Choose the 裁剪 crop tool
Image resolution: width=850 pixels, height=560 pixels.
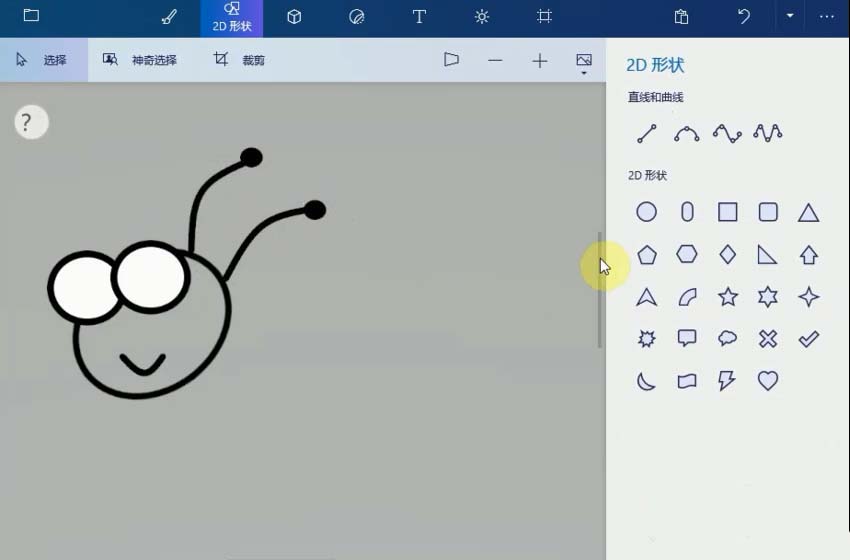[x=239, y=60]
